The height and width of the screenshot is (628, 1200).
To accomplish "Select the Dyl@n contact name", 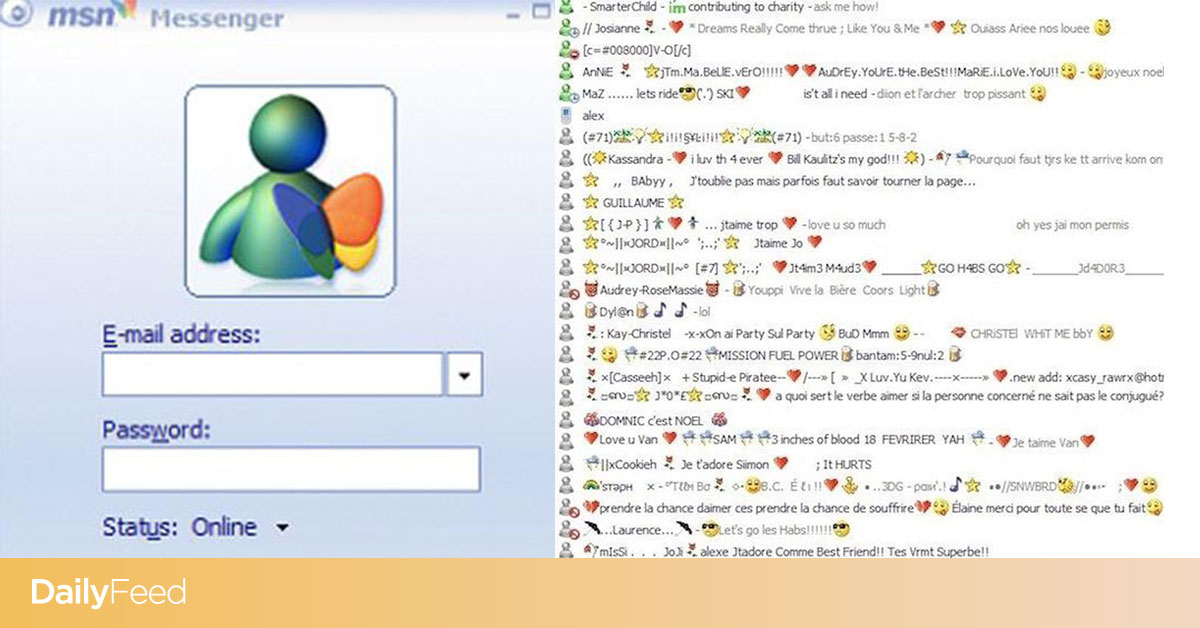I will 617,312.
